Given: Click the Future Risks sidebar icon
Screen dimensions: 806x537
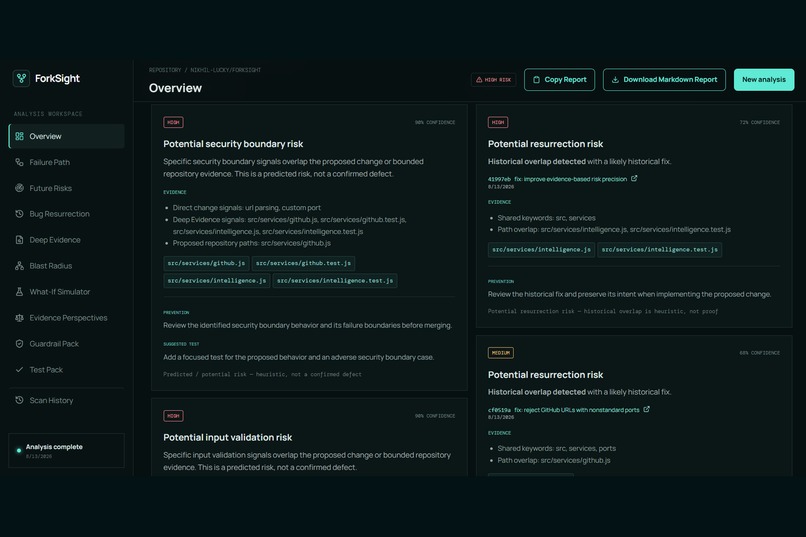Looking at the screenshot, I should pyautogui.click(x=20, y=188).
